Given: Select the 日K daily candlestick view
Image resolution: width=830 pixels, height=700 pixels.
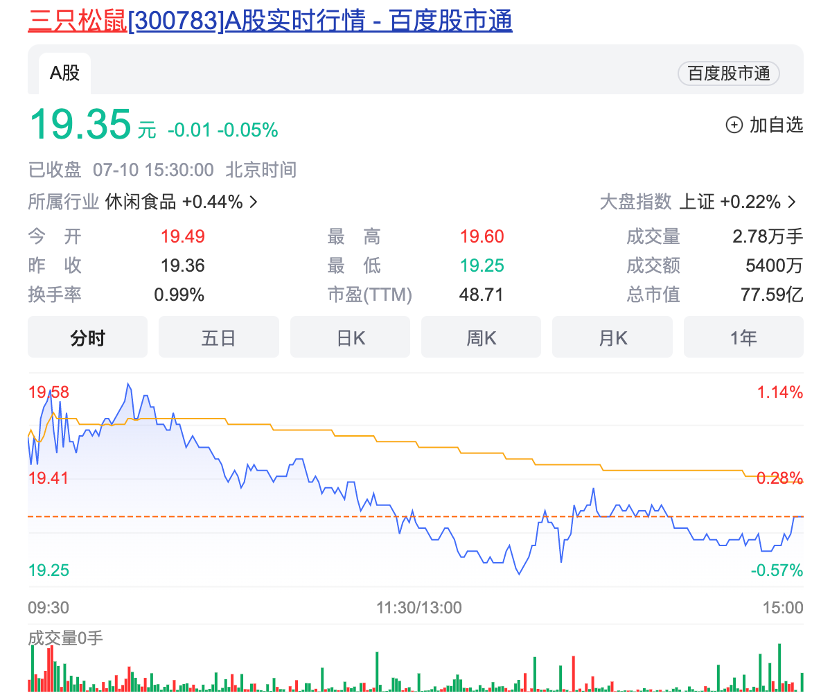Looking at the screenshot, I should click(349, 337).
